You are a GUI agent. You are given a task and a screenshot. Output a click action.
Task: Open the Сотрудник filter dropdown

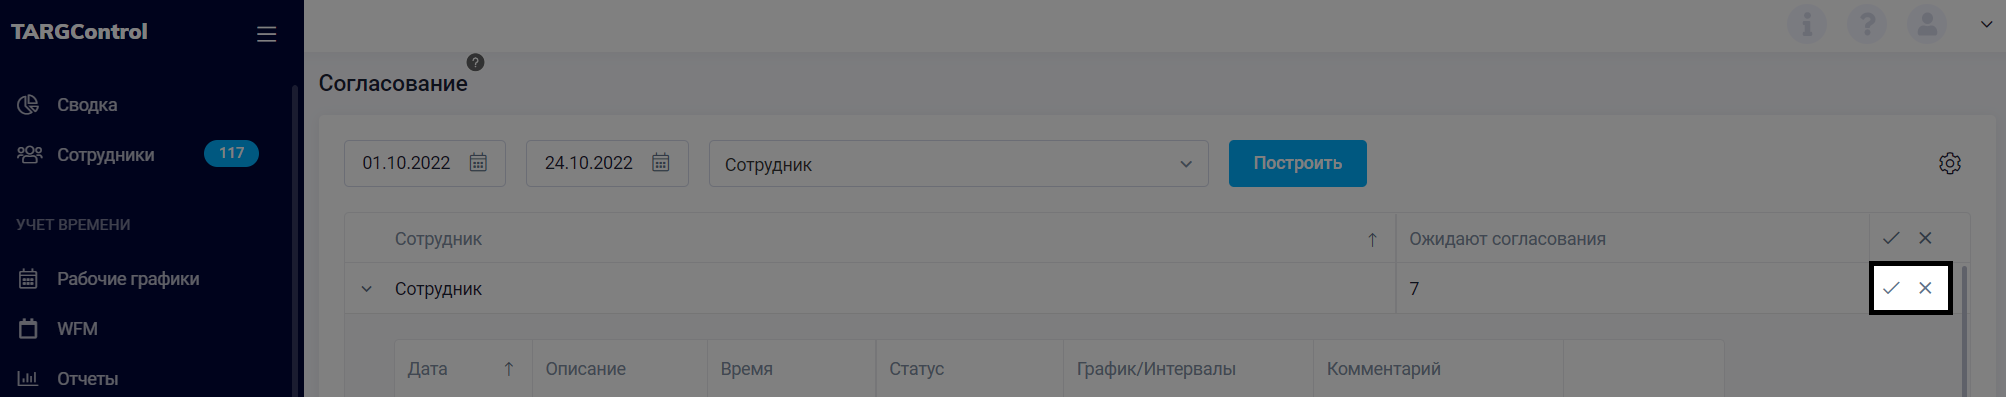(959, 164)
